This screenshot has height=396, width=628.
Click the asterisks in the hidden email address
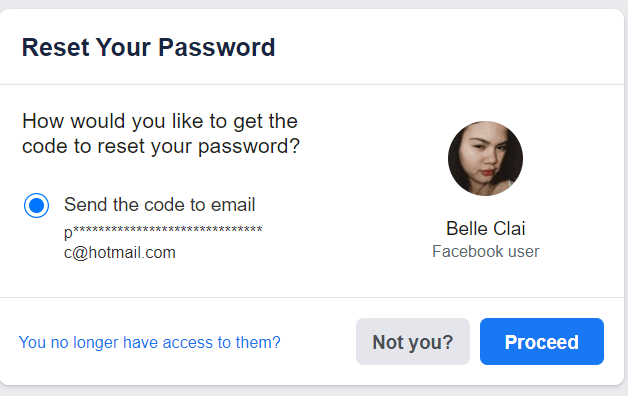tap(168, 229)
